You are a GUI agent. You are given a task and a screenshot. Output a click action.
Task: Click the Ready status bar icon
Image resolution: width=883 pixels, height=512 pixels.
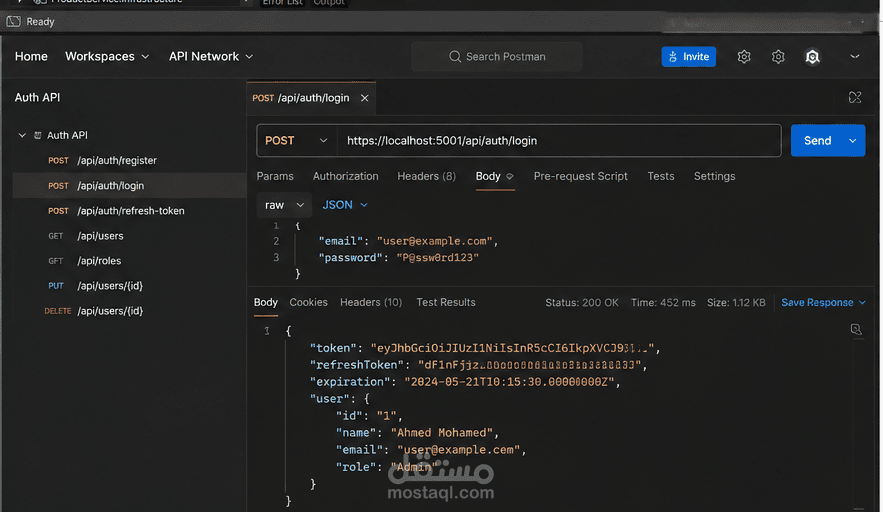14,21
